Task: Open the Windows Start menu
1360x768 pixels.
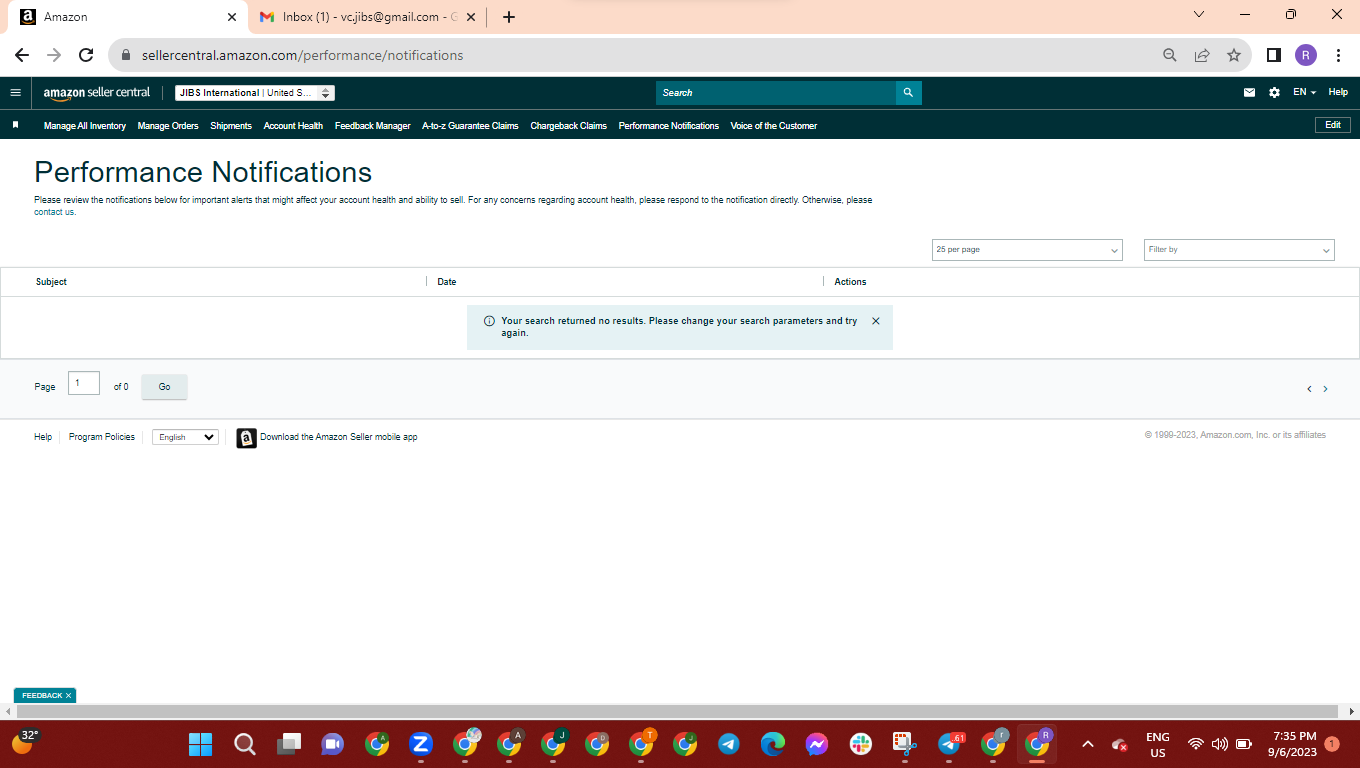Action: pyautogui.click(x=201, y=744)
